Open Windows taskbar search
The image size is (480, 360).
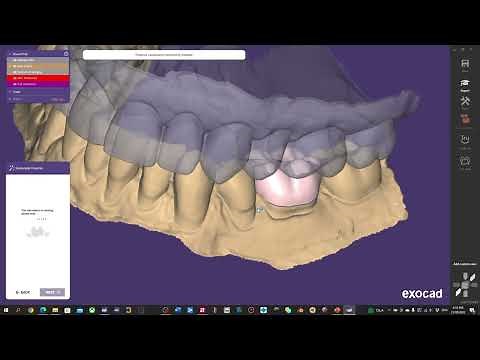pyautogui.click(x=18, y=310)
